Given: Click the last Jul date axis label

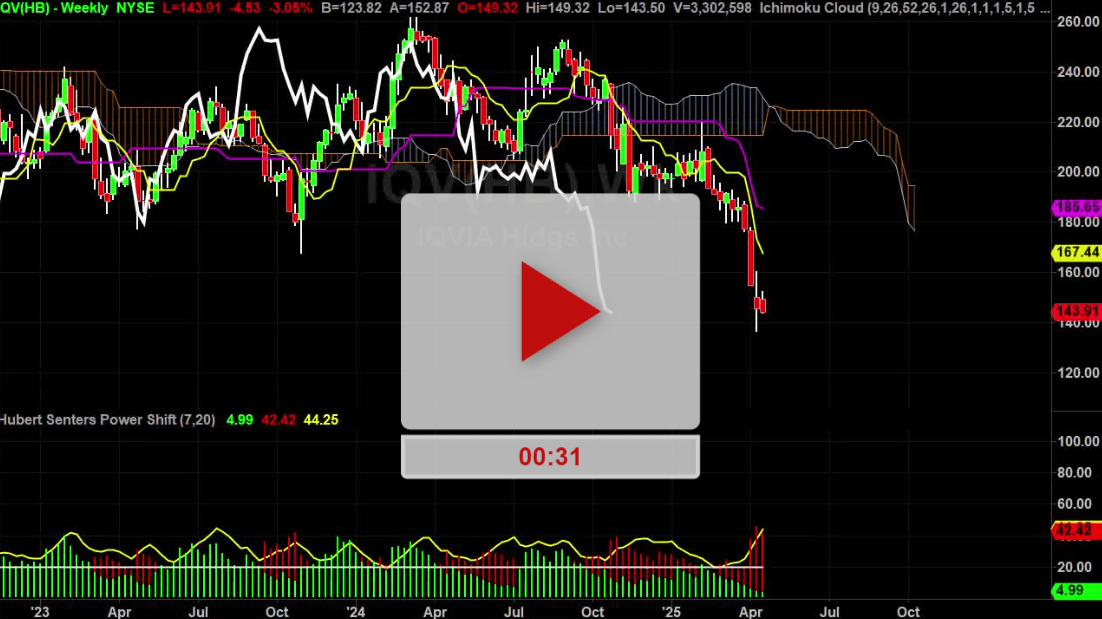Looking at the screenshot, I should (x=829, y=612).
